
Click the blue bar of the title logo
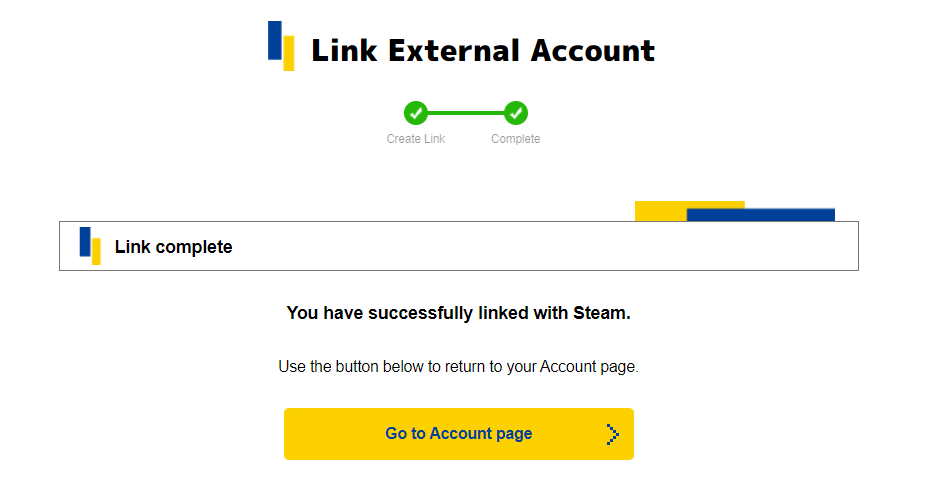[274, 40]
